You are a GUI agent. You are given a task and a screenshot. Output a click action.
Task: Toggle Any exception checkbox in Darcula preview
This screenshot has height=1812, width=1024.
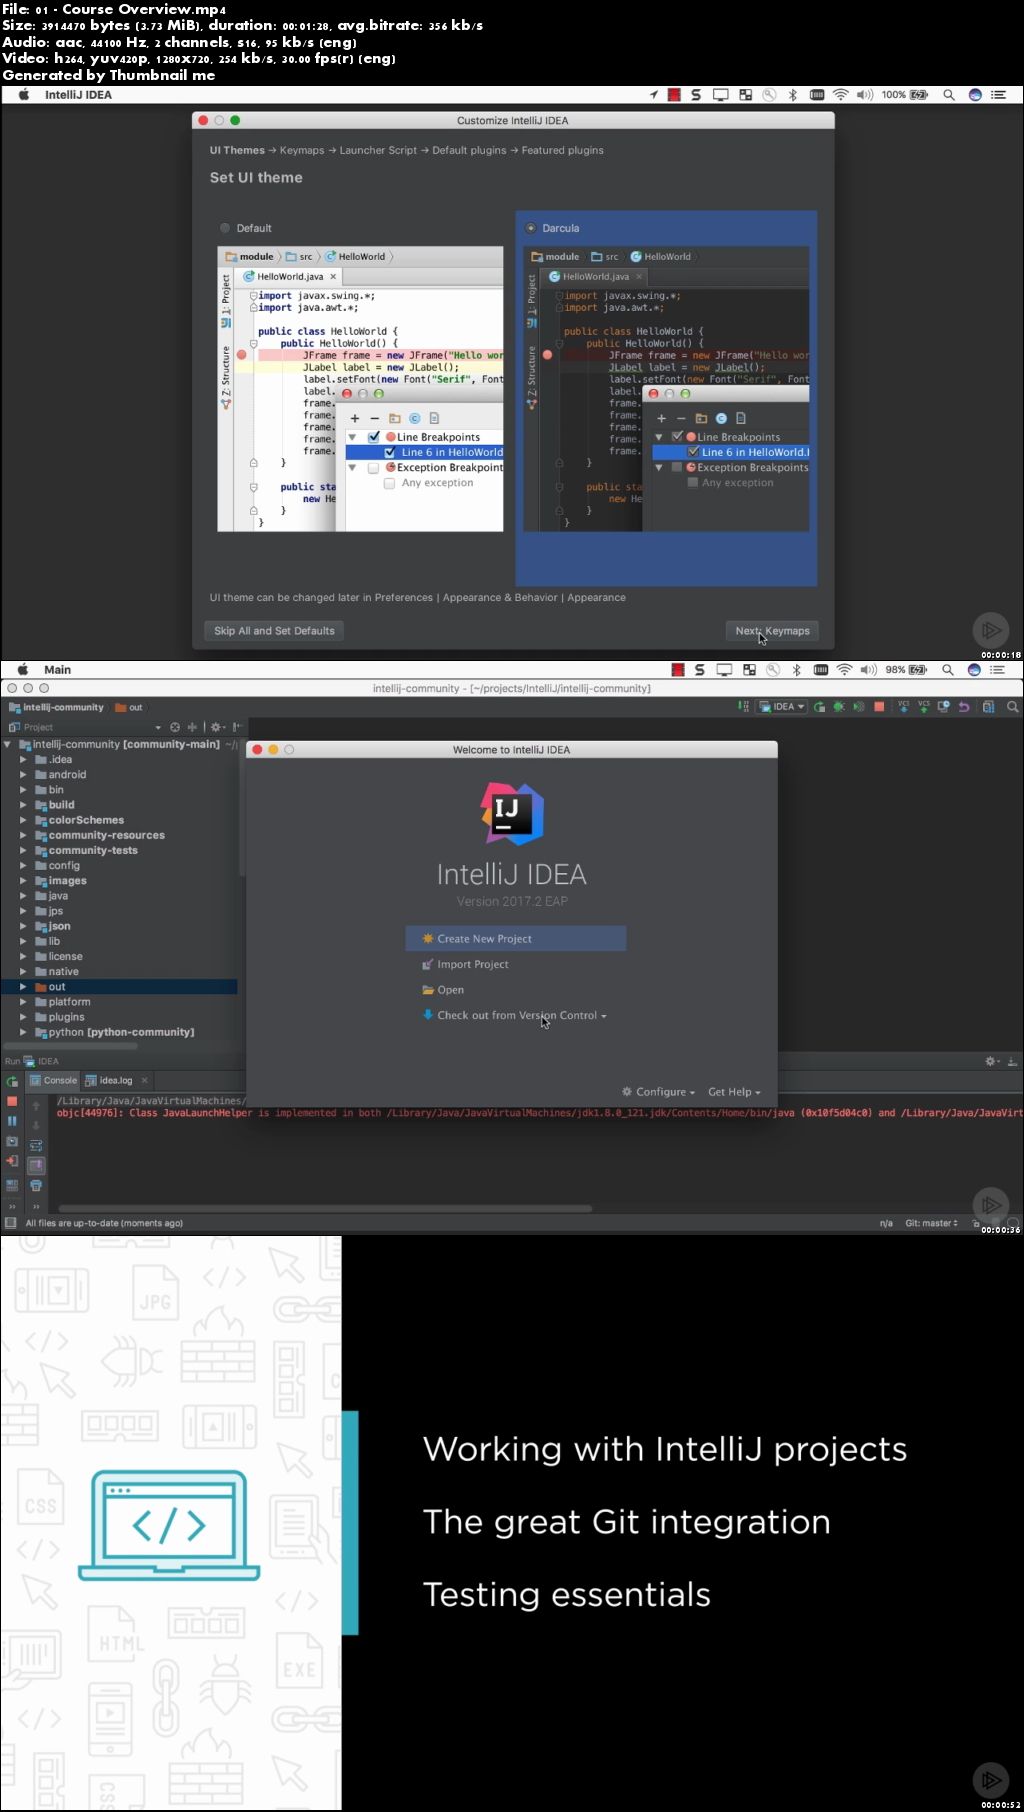[x=692, y=483]
